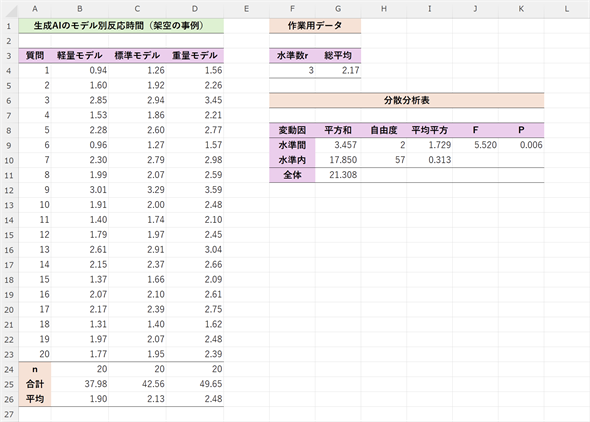Click the 分散分析表 heading cell
The width and height of the screenshot is (590, 422).
click(407, 100)
